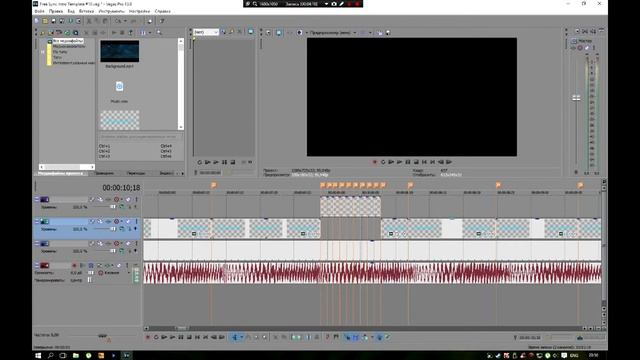
Task: Expand the 'По типу' tree node
Action: tap(43, 52)
